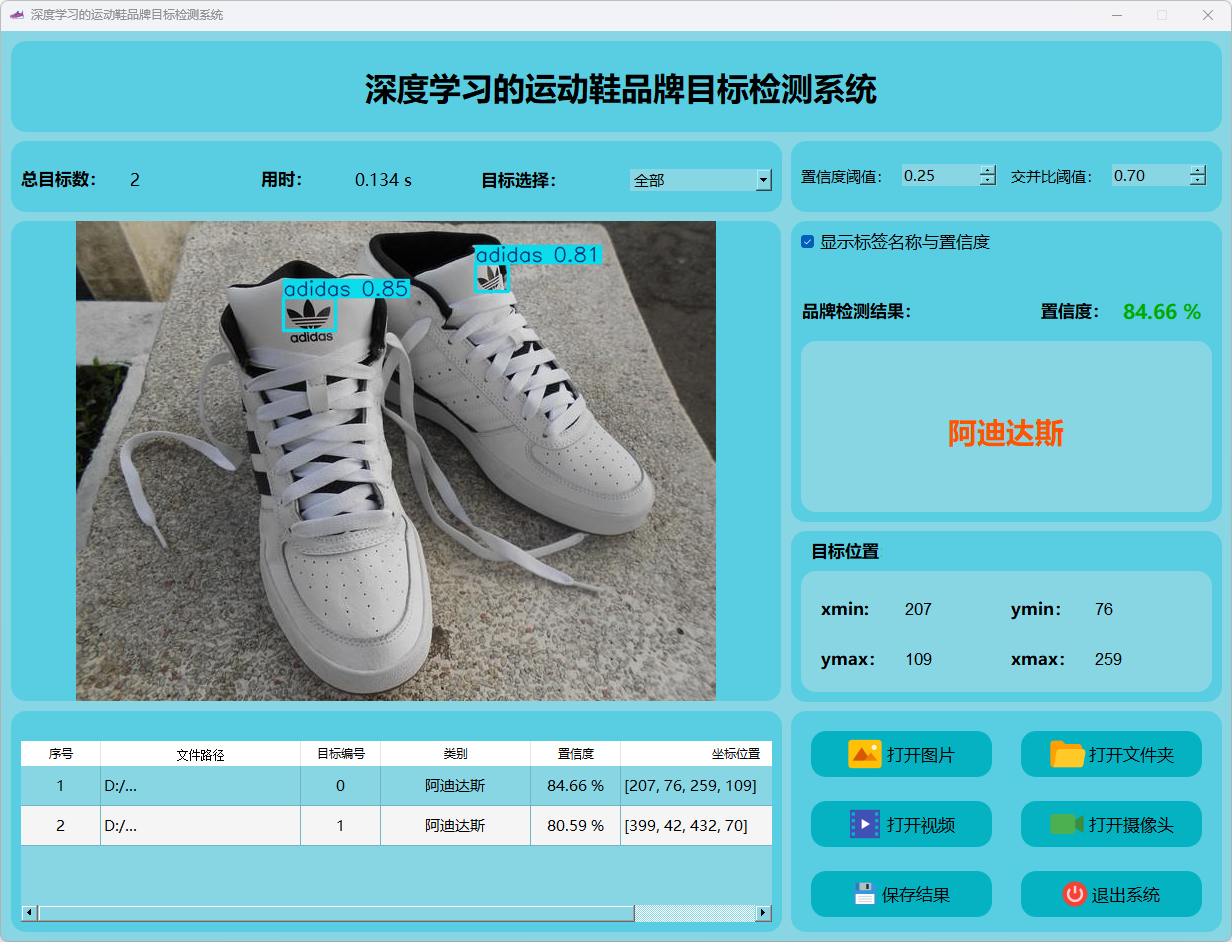The height and width of the screenshot is (942, 1232).
Task: Click the adidas 0.85 detection label
Action: 346,289
